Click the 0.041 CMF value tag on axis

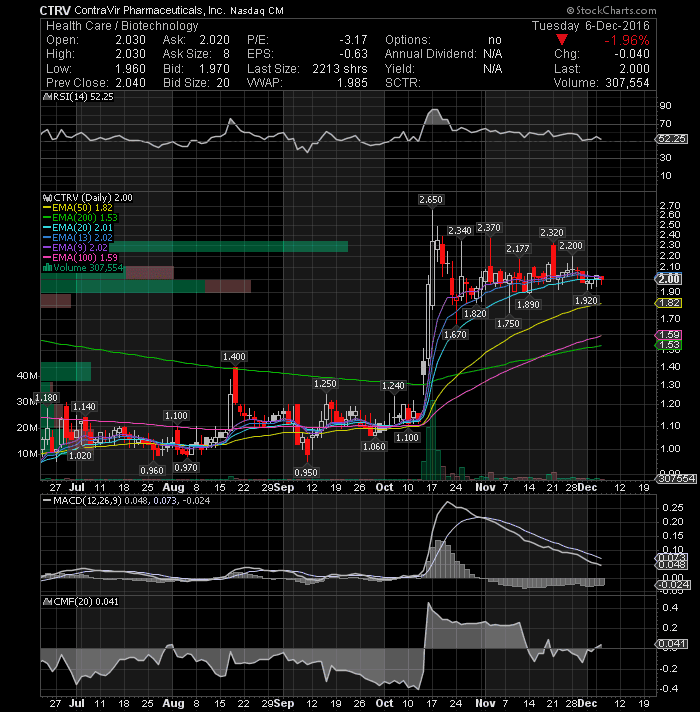pos(672,644)
